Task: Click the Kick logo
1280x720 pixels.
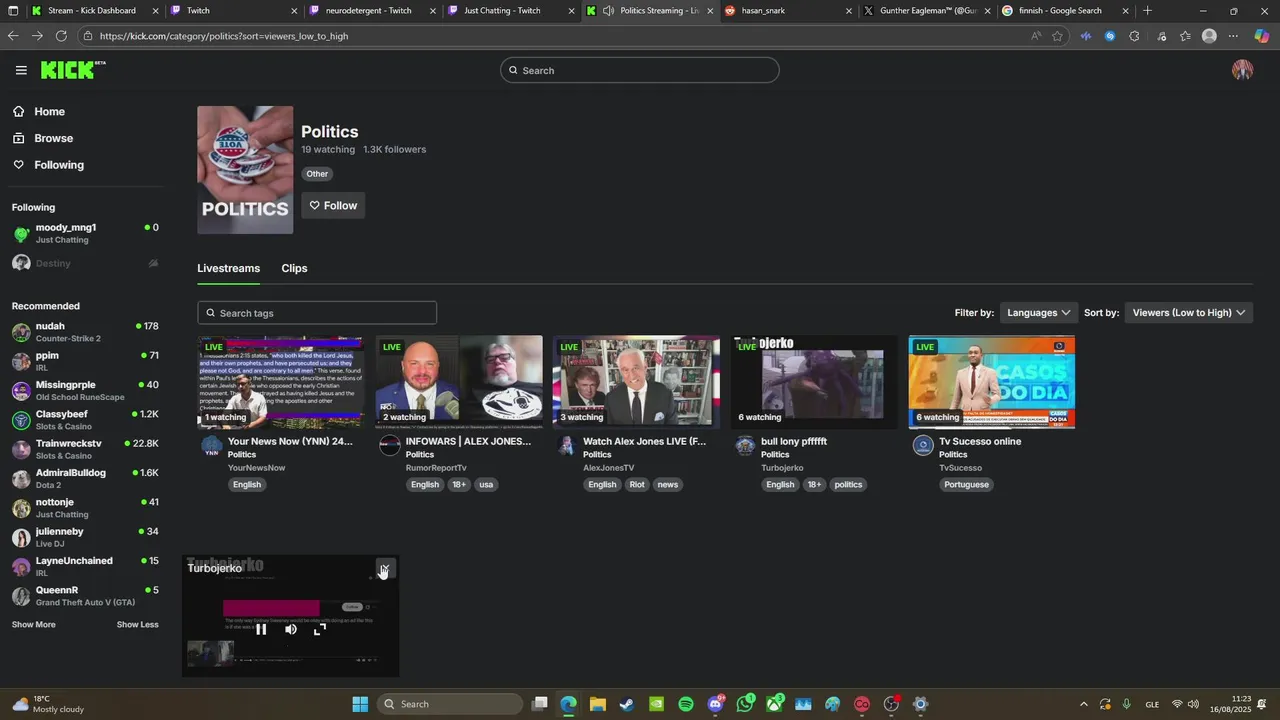Action: pyautogui.click(x=72, y=70)
